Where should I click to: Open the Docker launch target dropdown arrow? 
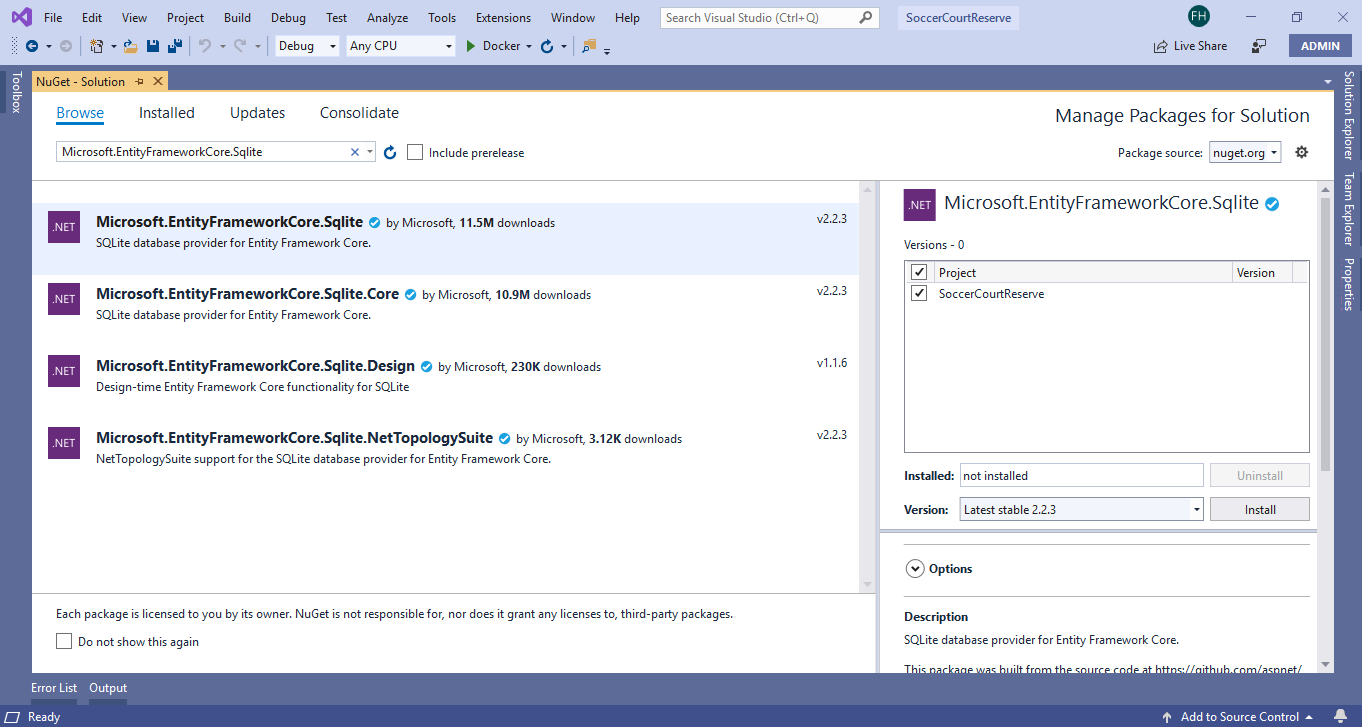[x=528, y=46]
